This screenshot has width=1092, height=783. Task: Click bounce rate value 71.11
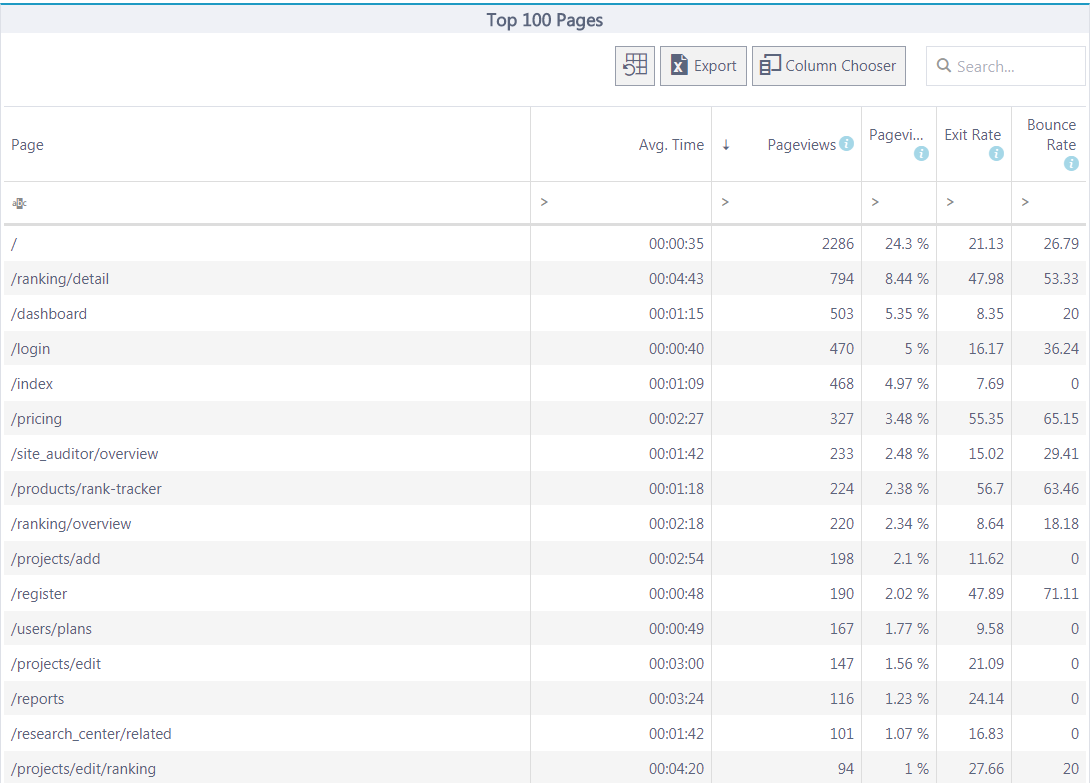[x=1061, y=594]
